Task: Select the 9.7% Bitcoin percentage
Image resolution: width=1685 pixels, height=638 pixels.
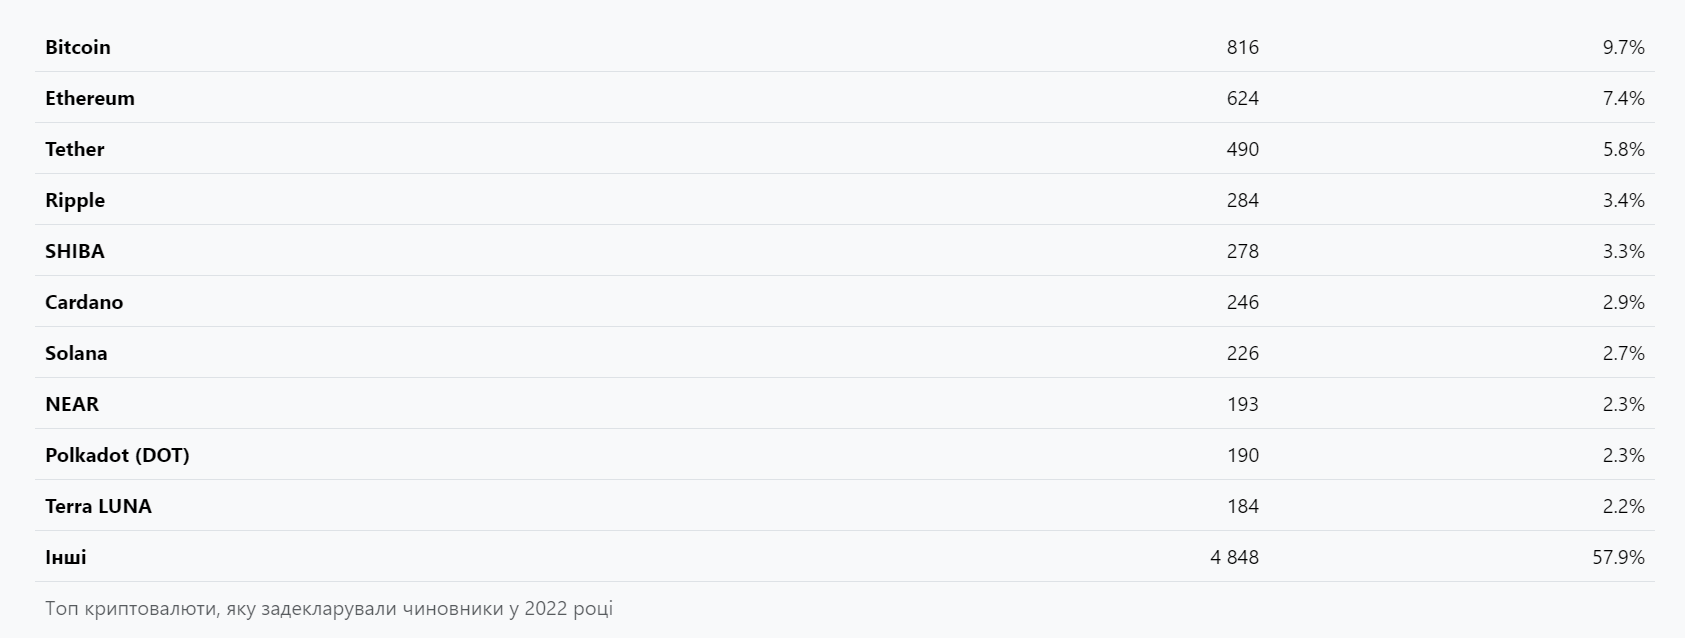Action: point(1623,47)
